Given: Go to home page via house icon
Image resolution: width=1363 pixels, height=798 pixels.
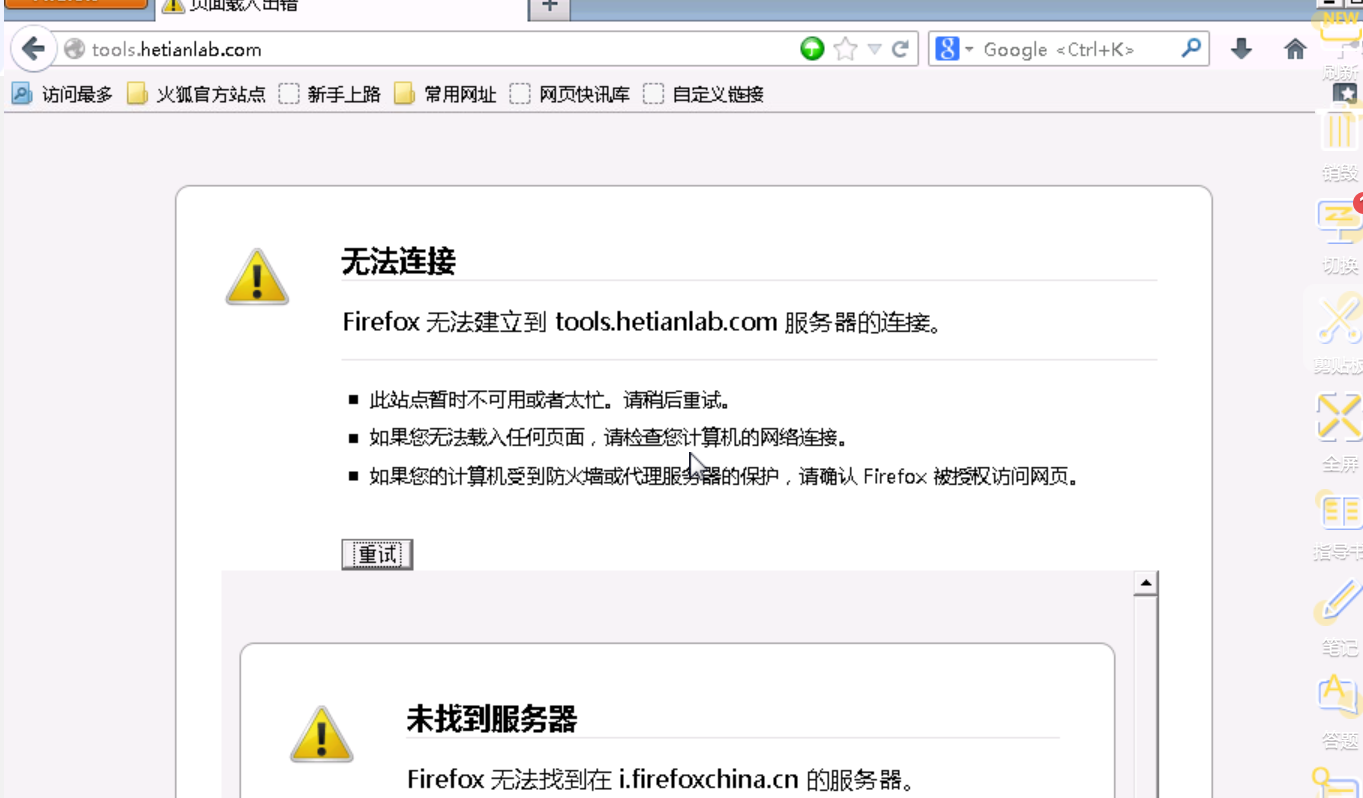Looking at the screenshot, I should pos(1295,49).
